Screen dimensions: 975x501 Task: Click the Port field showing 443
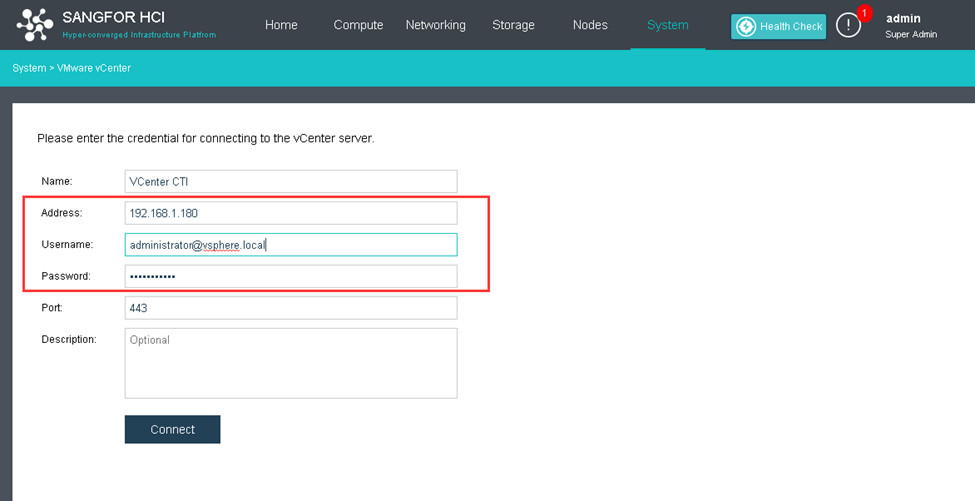[291, 308]
